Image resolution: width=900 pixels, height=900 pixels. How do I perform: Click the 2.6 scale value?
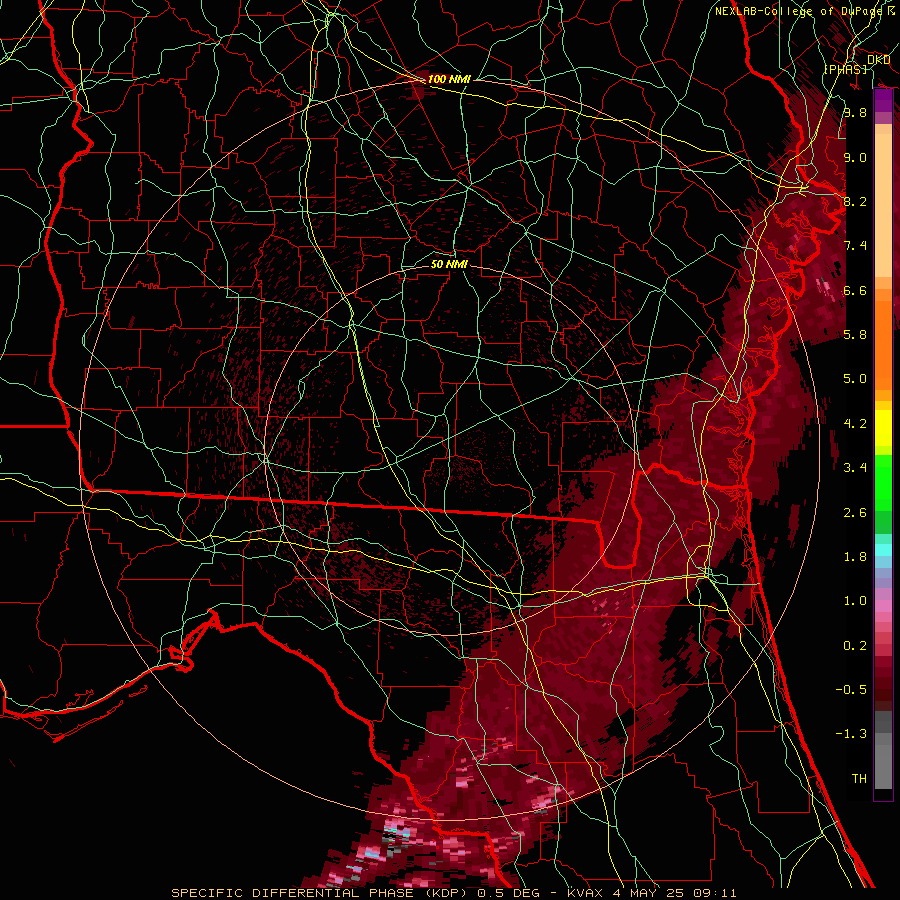[x=855, y=513]
